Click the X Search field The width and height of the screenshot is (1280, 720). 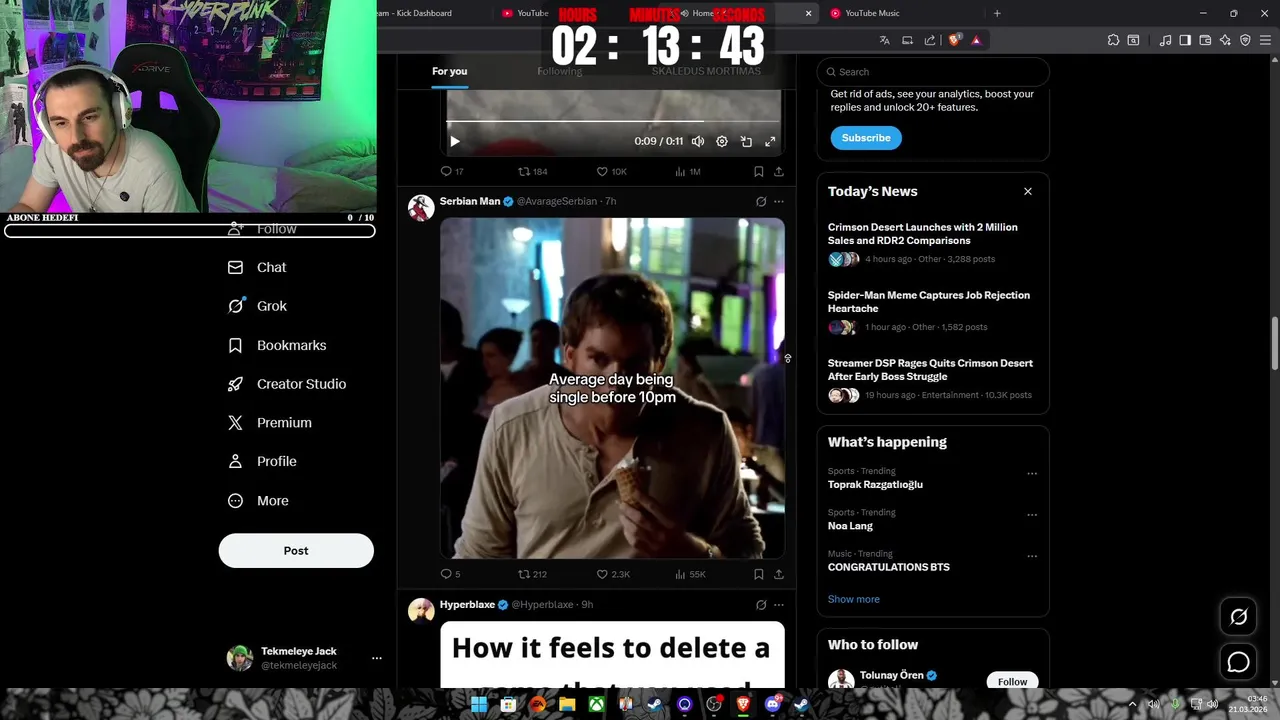pyautogui.click(x=933, y=72)
